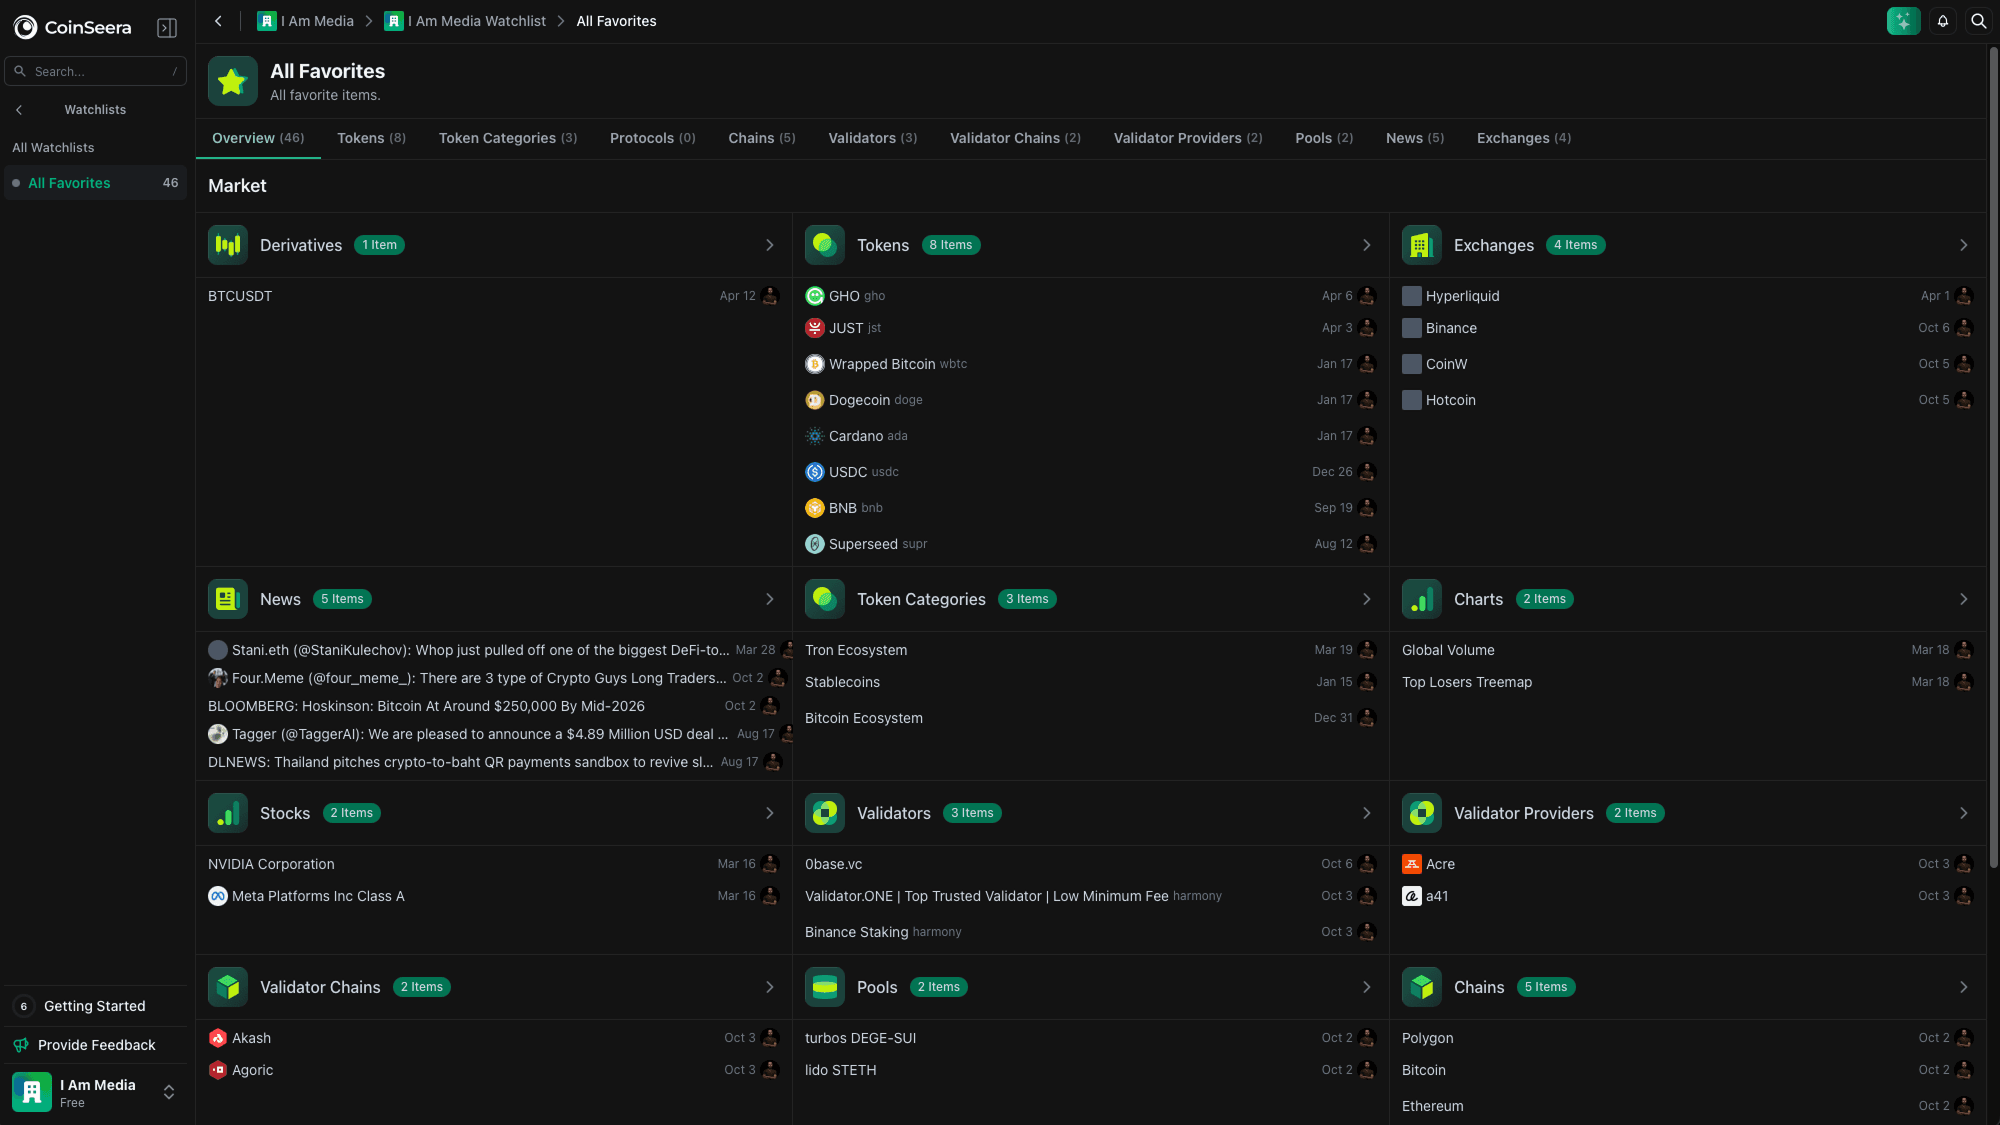Image resolution: width=2000 pixels, height=1125 pixels.
Task: Click the Meta Platforms logo icon
Action: point(218,896)
